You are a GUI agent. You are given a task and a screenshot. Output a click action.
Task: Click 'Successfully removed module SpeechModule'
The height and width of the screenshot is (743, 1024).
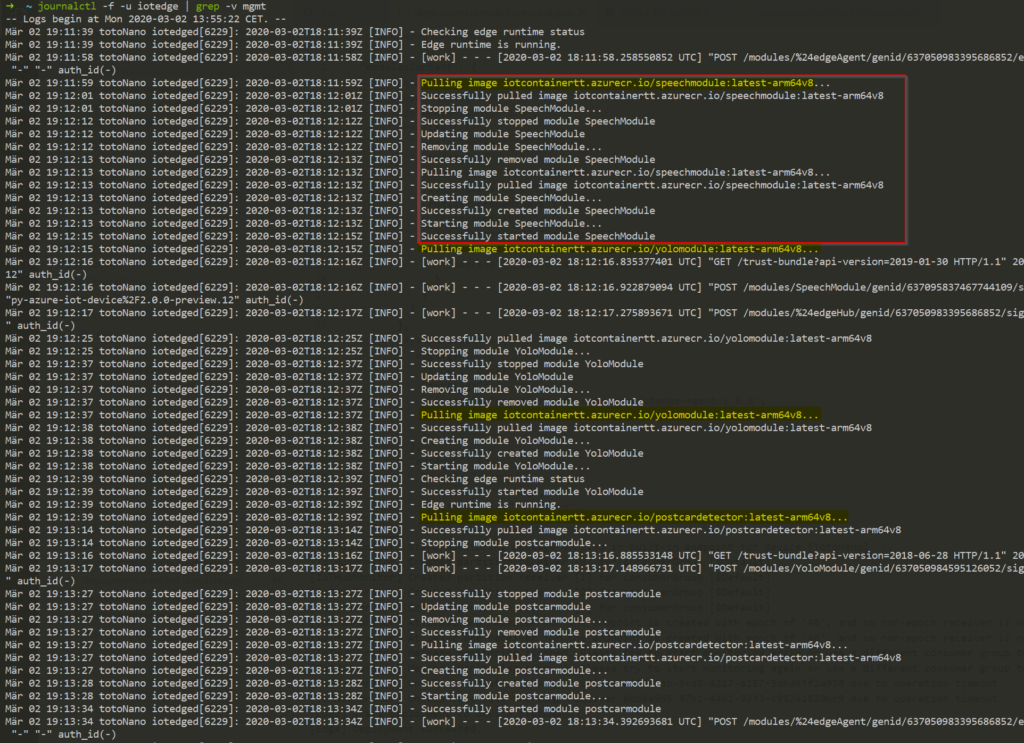click(x=537, y=160)
